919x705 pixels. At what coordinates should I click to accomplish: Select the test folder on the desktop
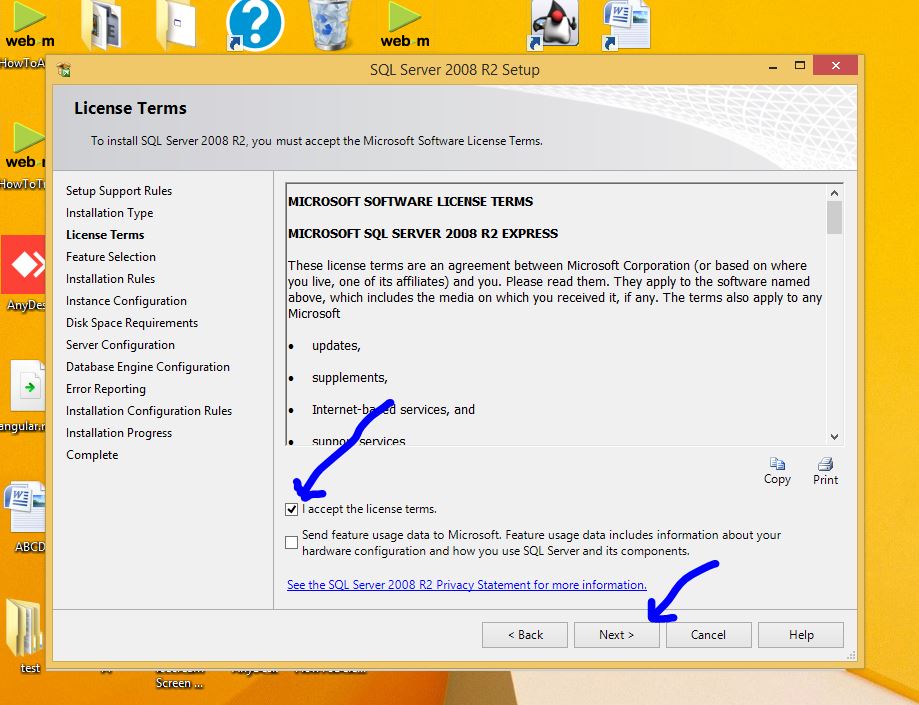[26, 628]
